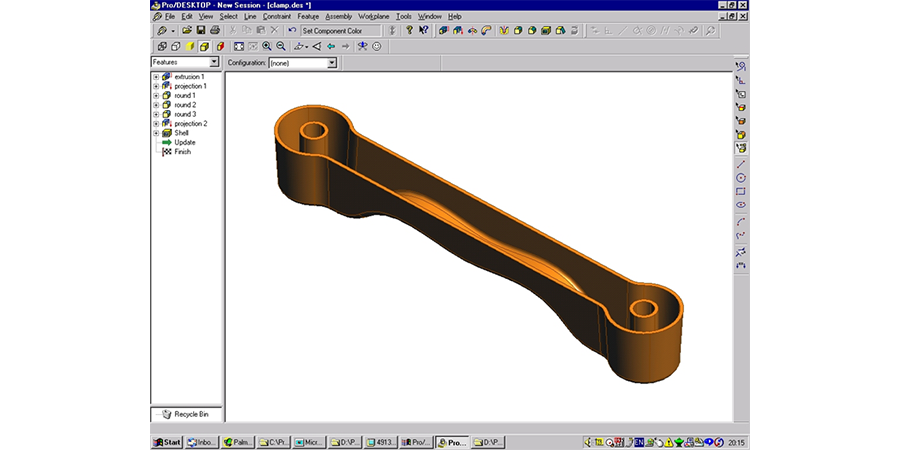Select the Rectangle drawing tool
Image resolution: width=900 pixels, height=450 pixels.
tap(741, 191)
